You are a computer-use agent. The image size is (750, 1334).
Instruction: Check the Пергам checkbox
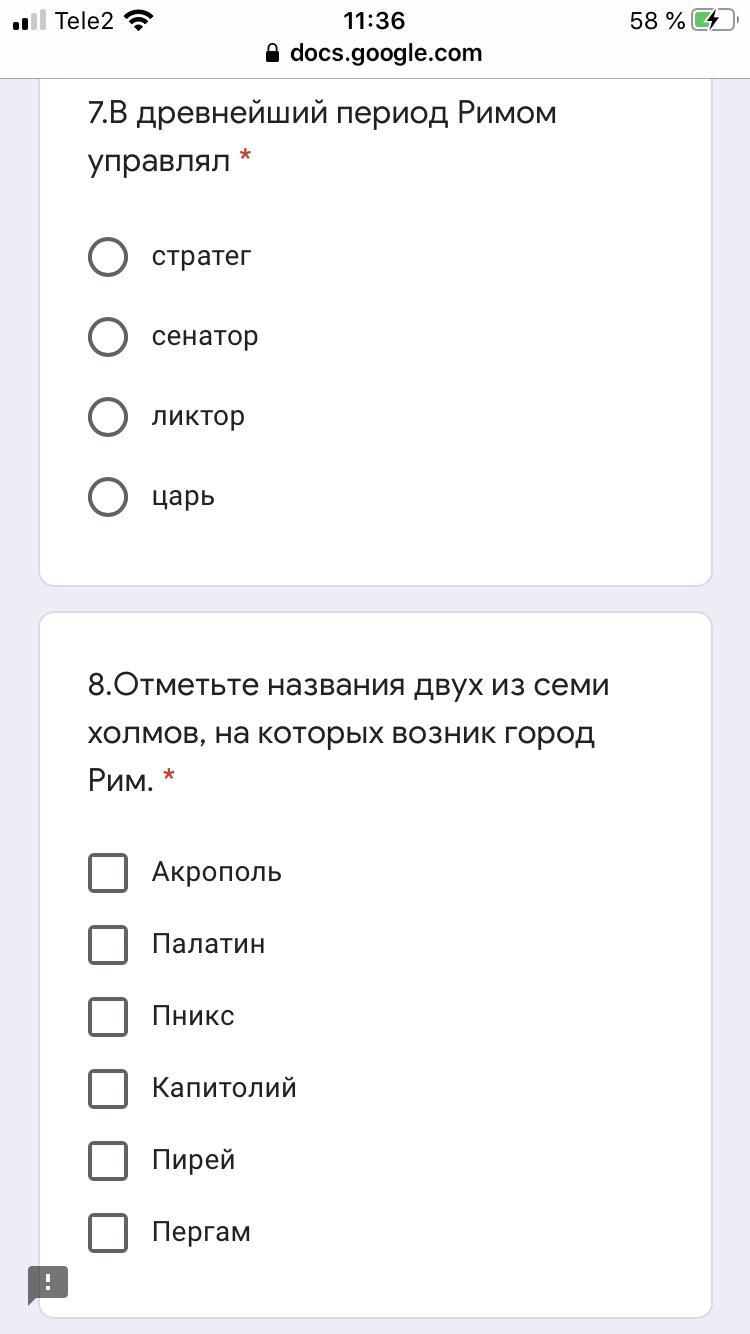108,1232
